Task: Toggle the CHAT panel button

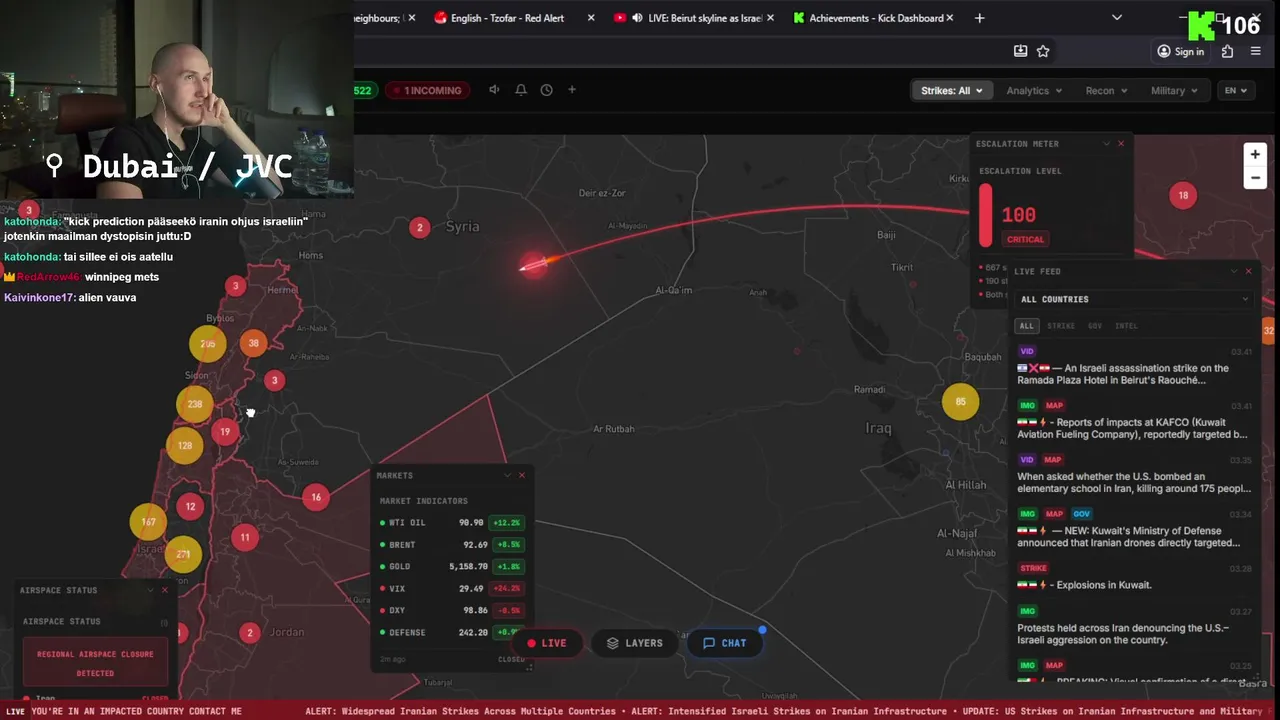Action: [725, 643]
